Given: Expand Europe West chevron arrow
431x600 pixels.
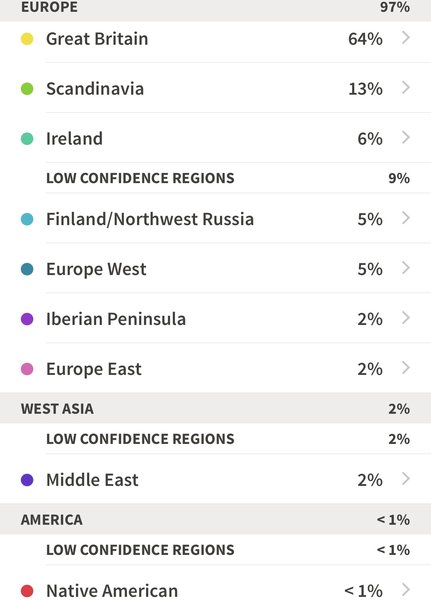Looking at the screenshot, I should [x=406, y=268].
